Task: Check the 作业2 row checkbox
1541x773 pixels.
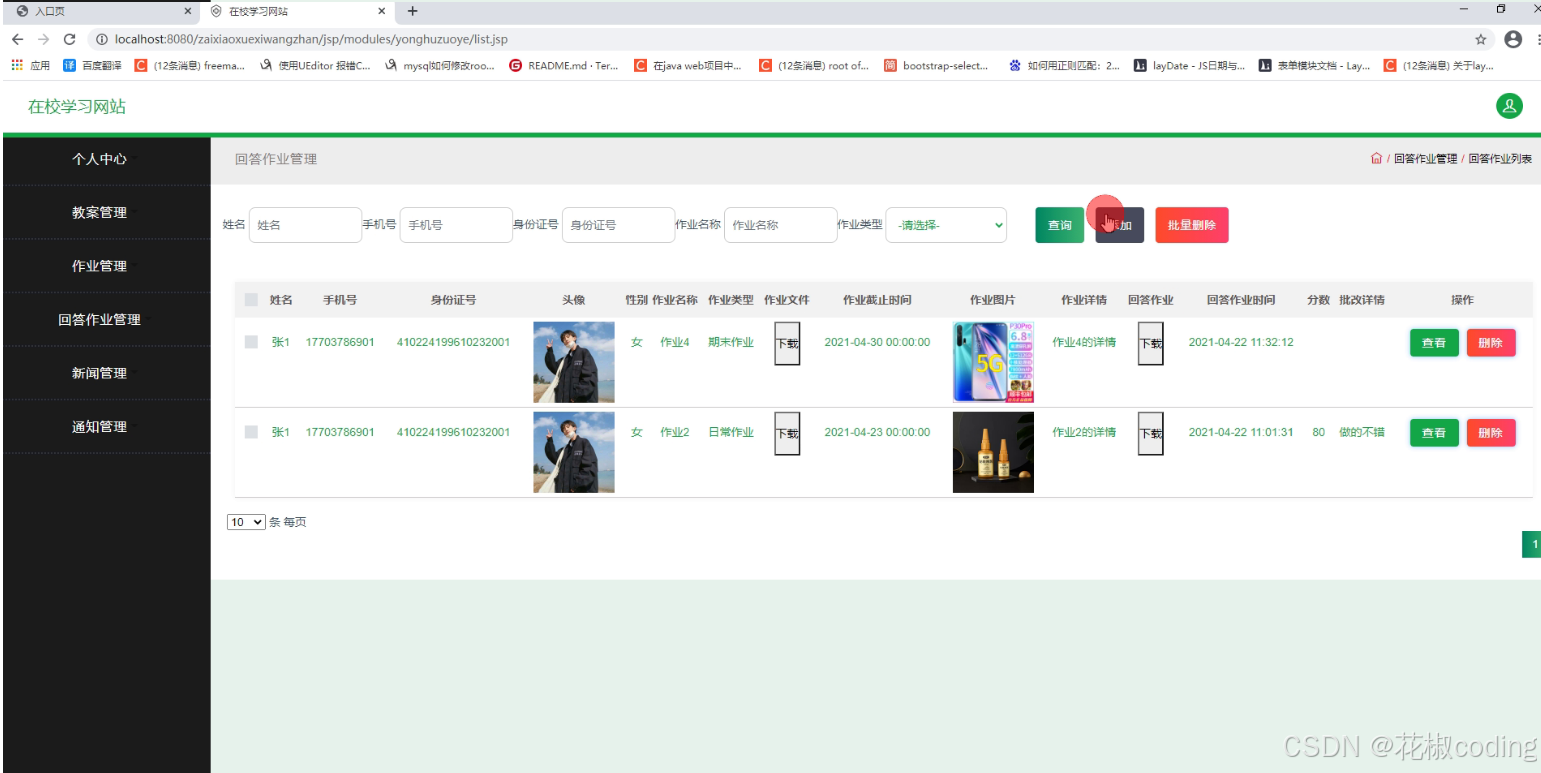Action: click(x=251, y=432)
